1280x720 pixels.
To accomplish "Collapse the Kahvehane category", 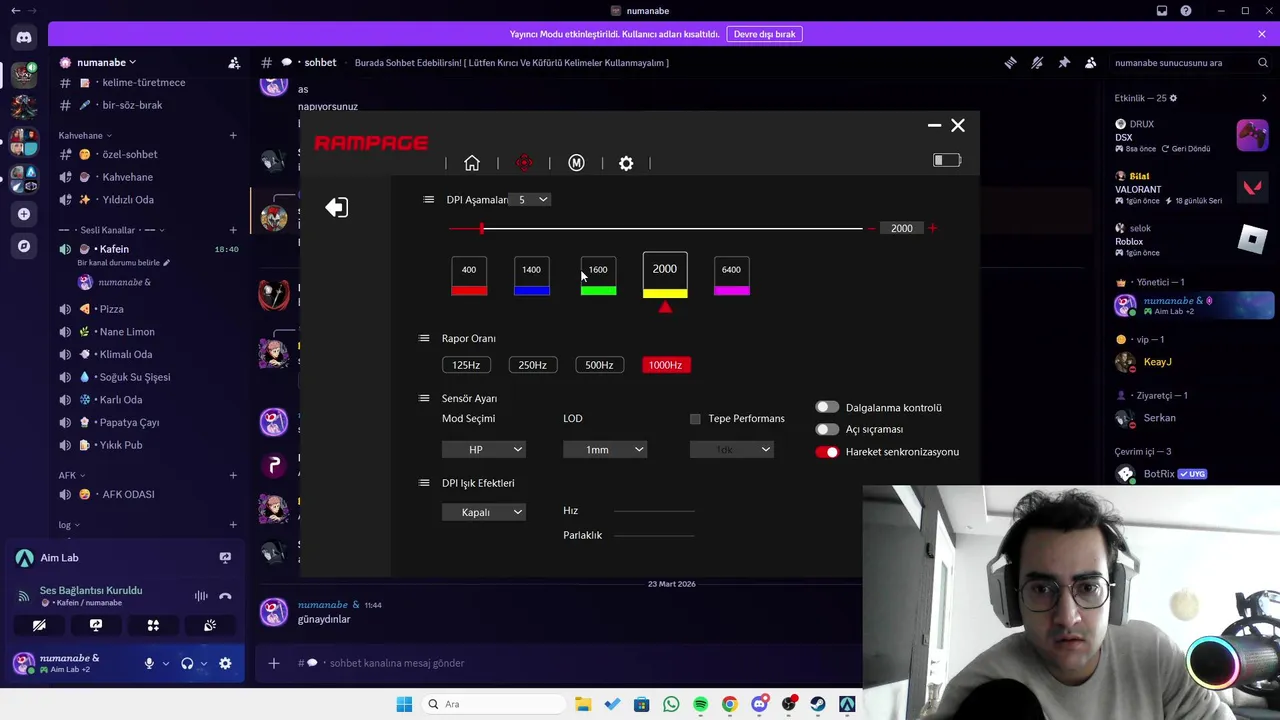I will pyautogui.click(x=84, y=135).
